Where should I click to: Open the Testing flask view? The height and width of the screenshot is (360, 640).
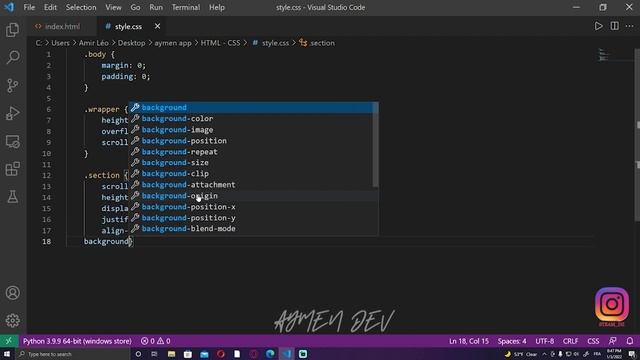click(x=13, y=197)
